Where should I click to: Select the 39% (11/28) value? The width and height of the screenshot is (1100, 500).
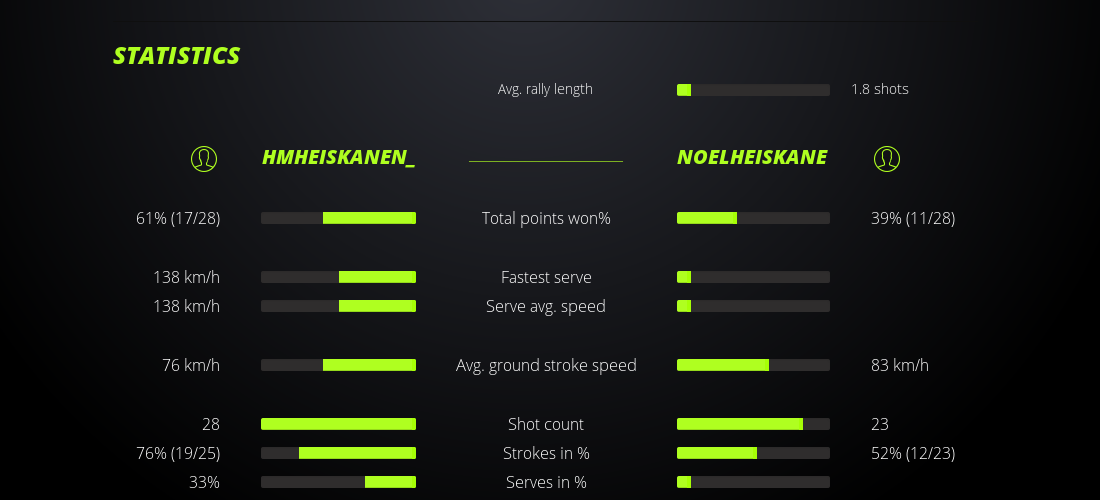coord(913,218)
